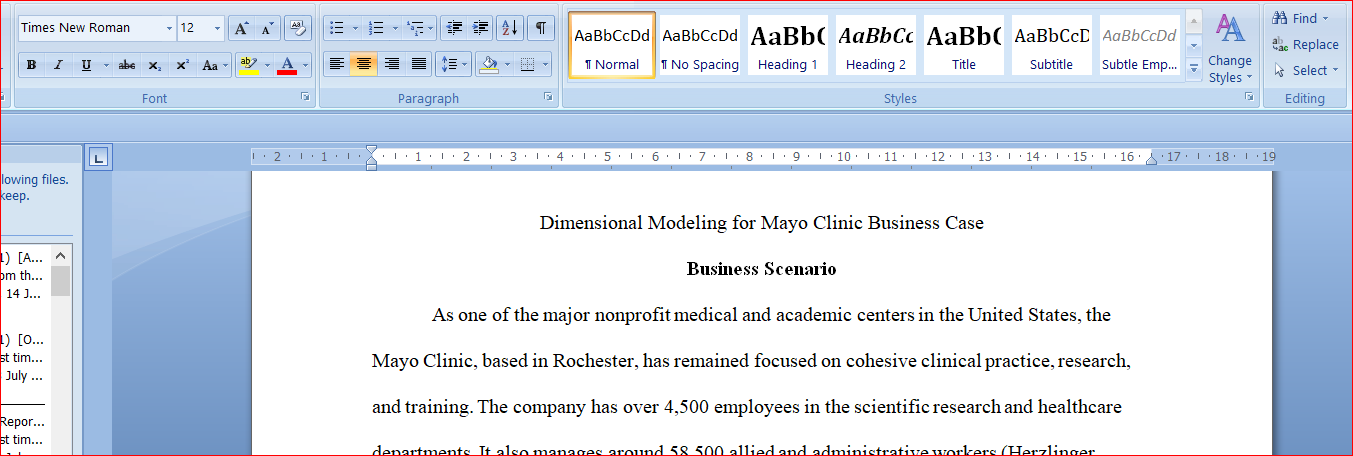Open the Borders dropdown arrow
The height and width of the screenshot is (456, 1353).
[547, 65]
